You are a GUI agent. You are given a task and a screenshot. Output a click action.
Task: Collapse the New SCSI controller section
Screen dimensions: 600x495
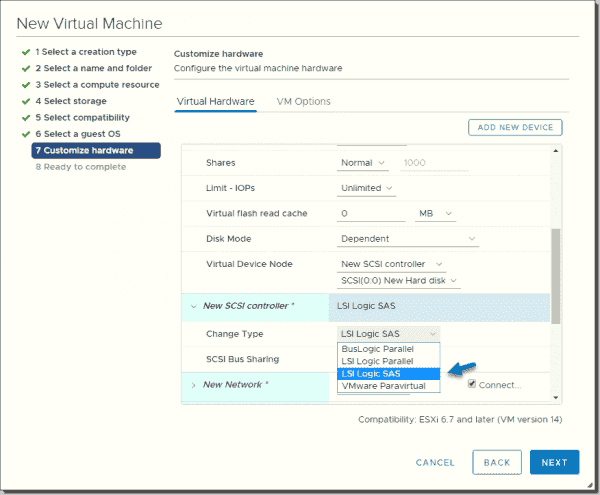(194, 306)
